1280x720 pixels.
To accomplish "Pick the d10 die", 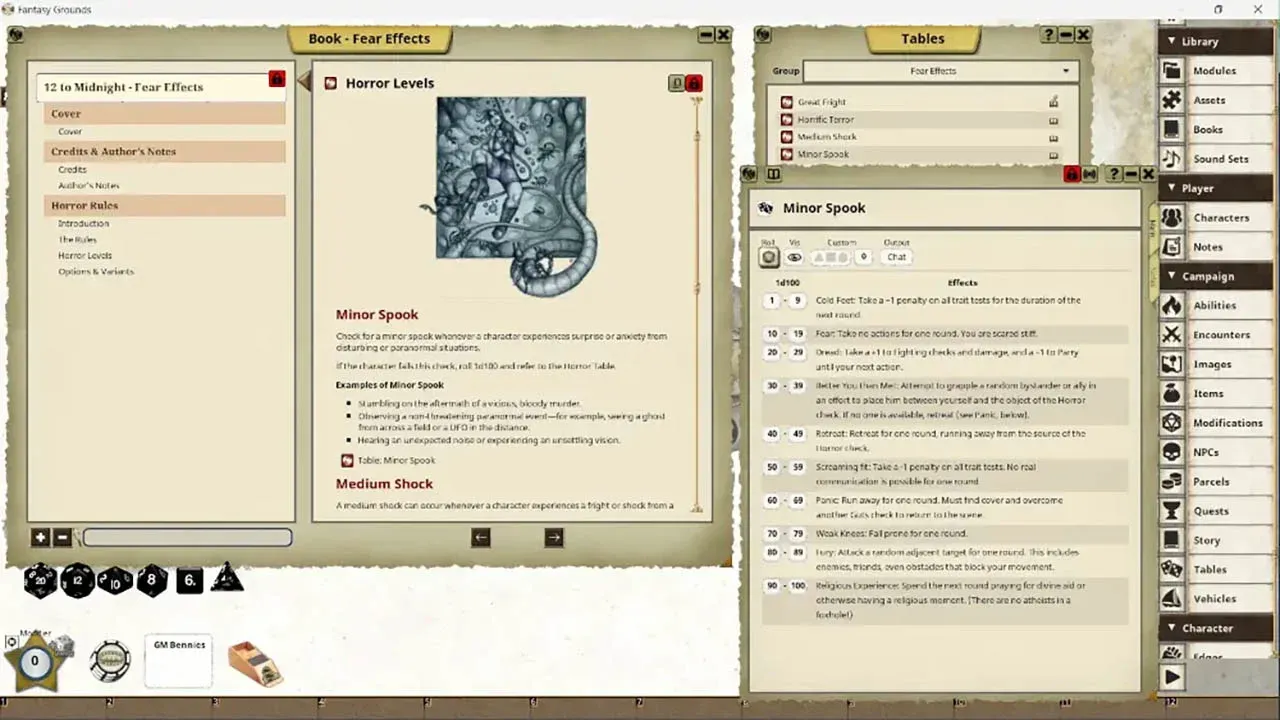I will [115, 580].
